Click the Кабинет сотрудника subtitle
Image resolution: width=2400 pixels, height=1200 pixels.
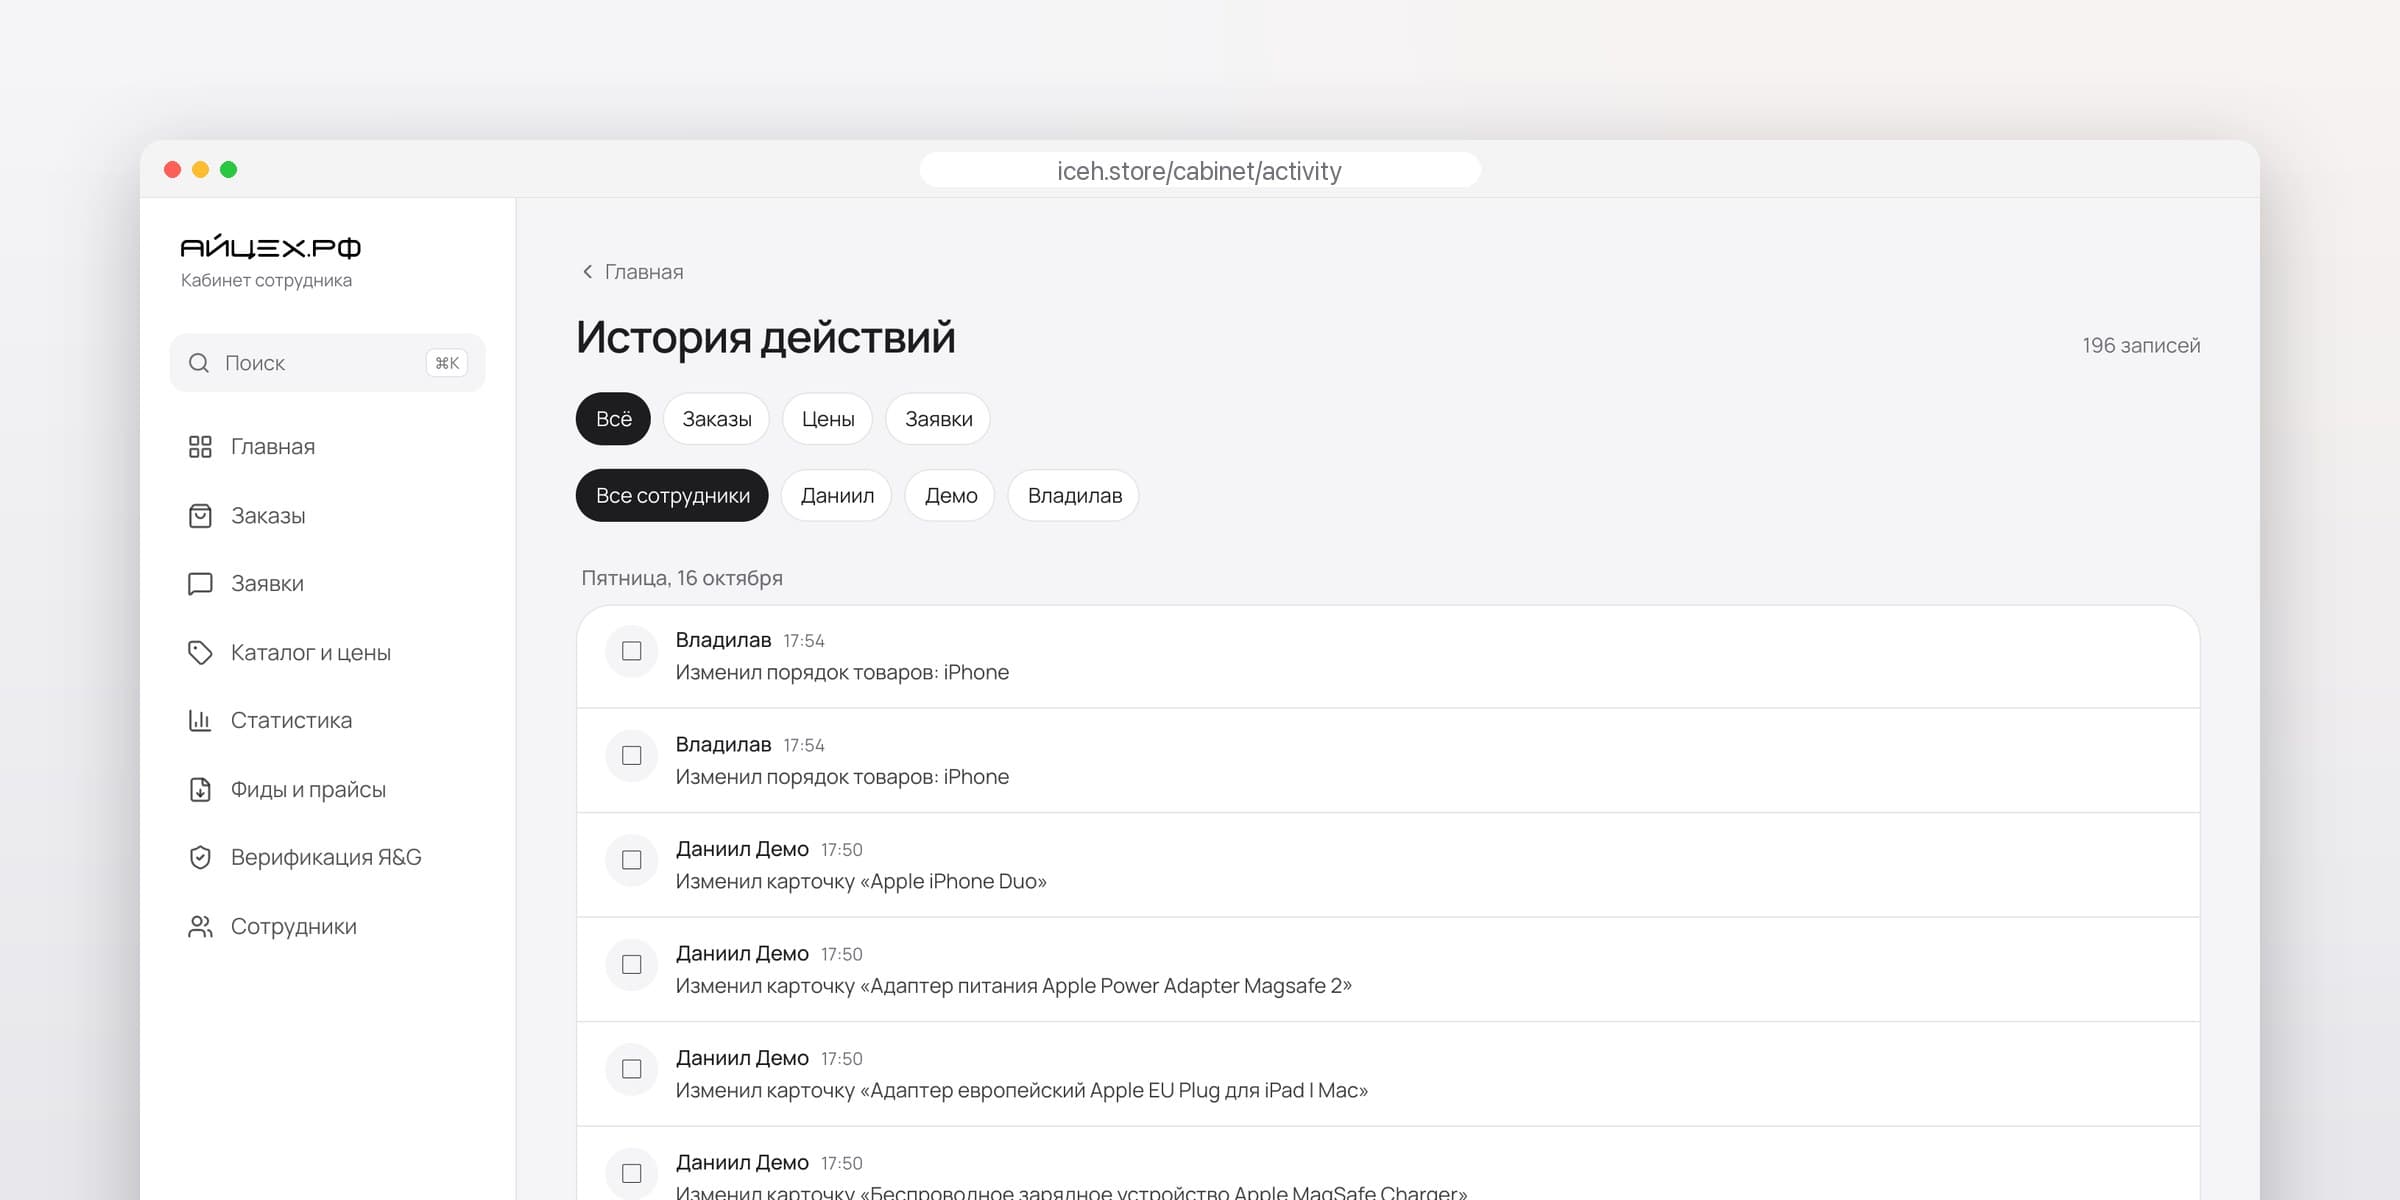(x=266, y=281)
